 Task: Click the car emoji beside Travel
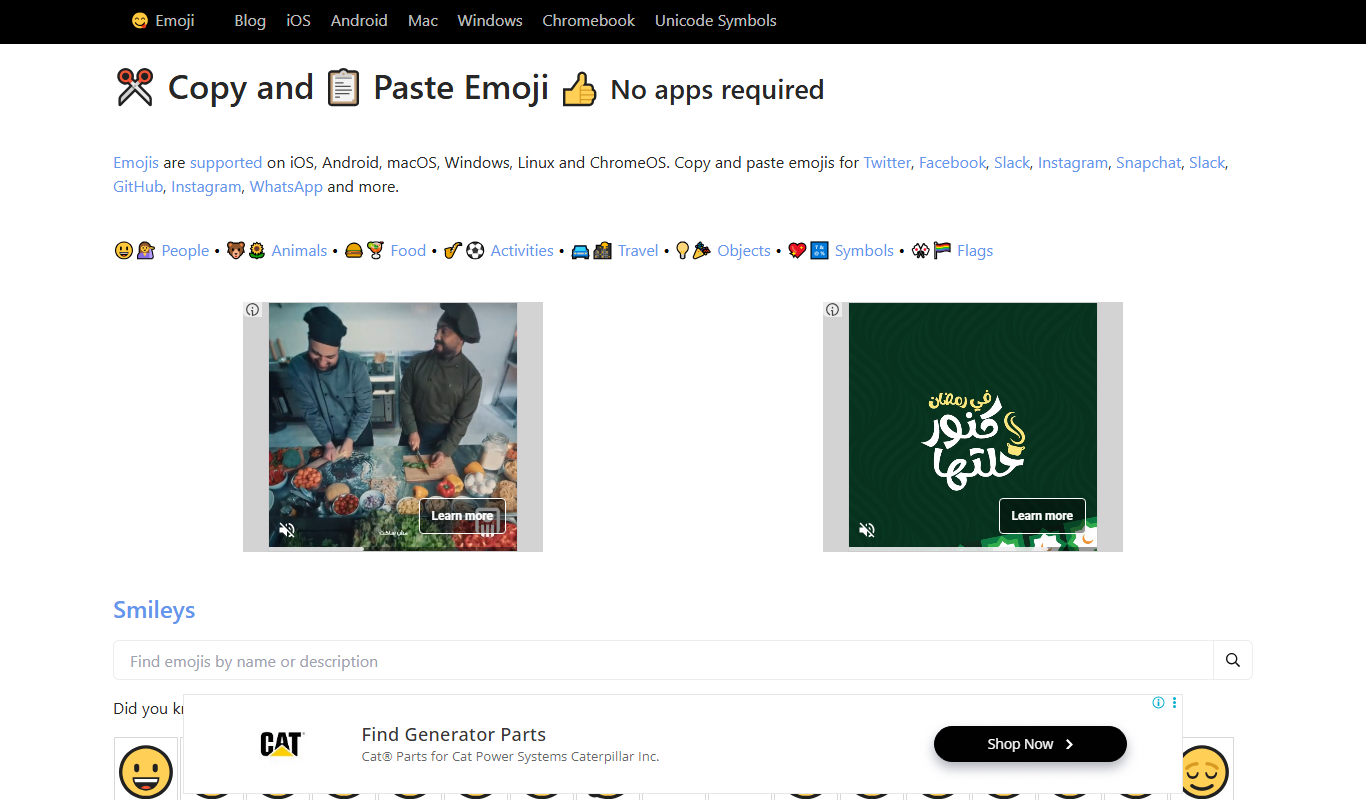(x=580, y=251)
